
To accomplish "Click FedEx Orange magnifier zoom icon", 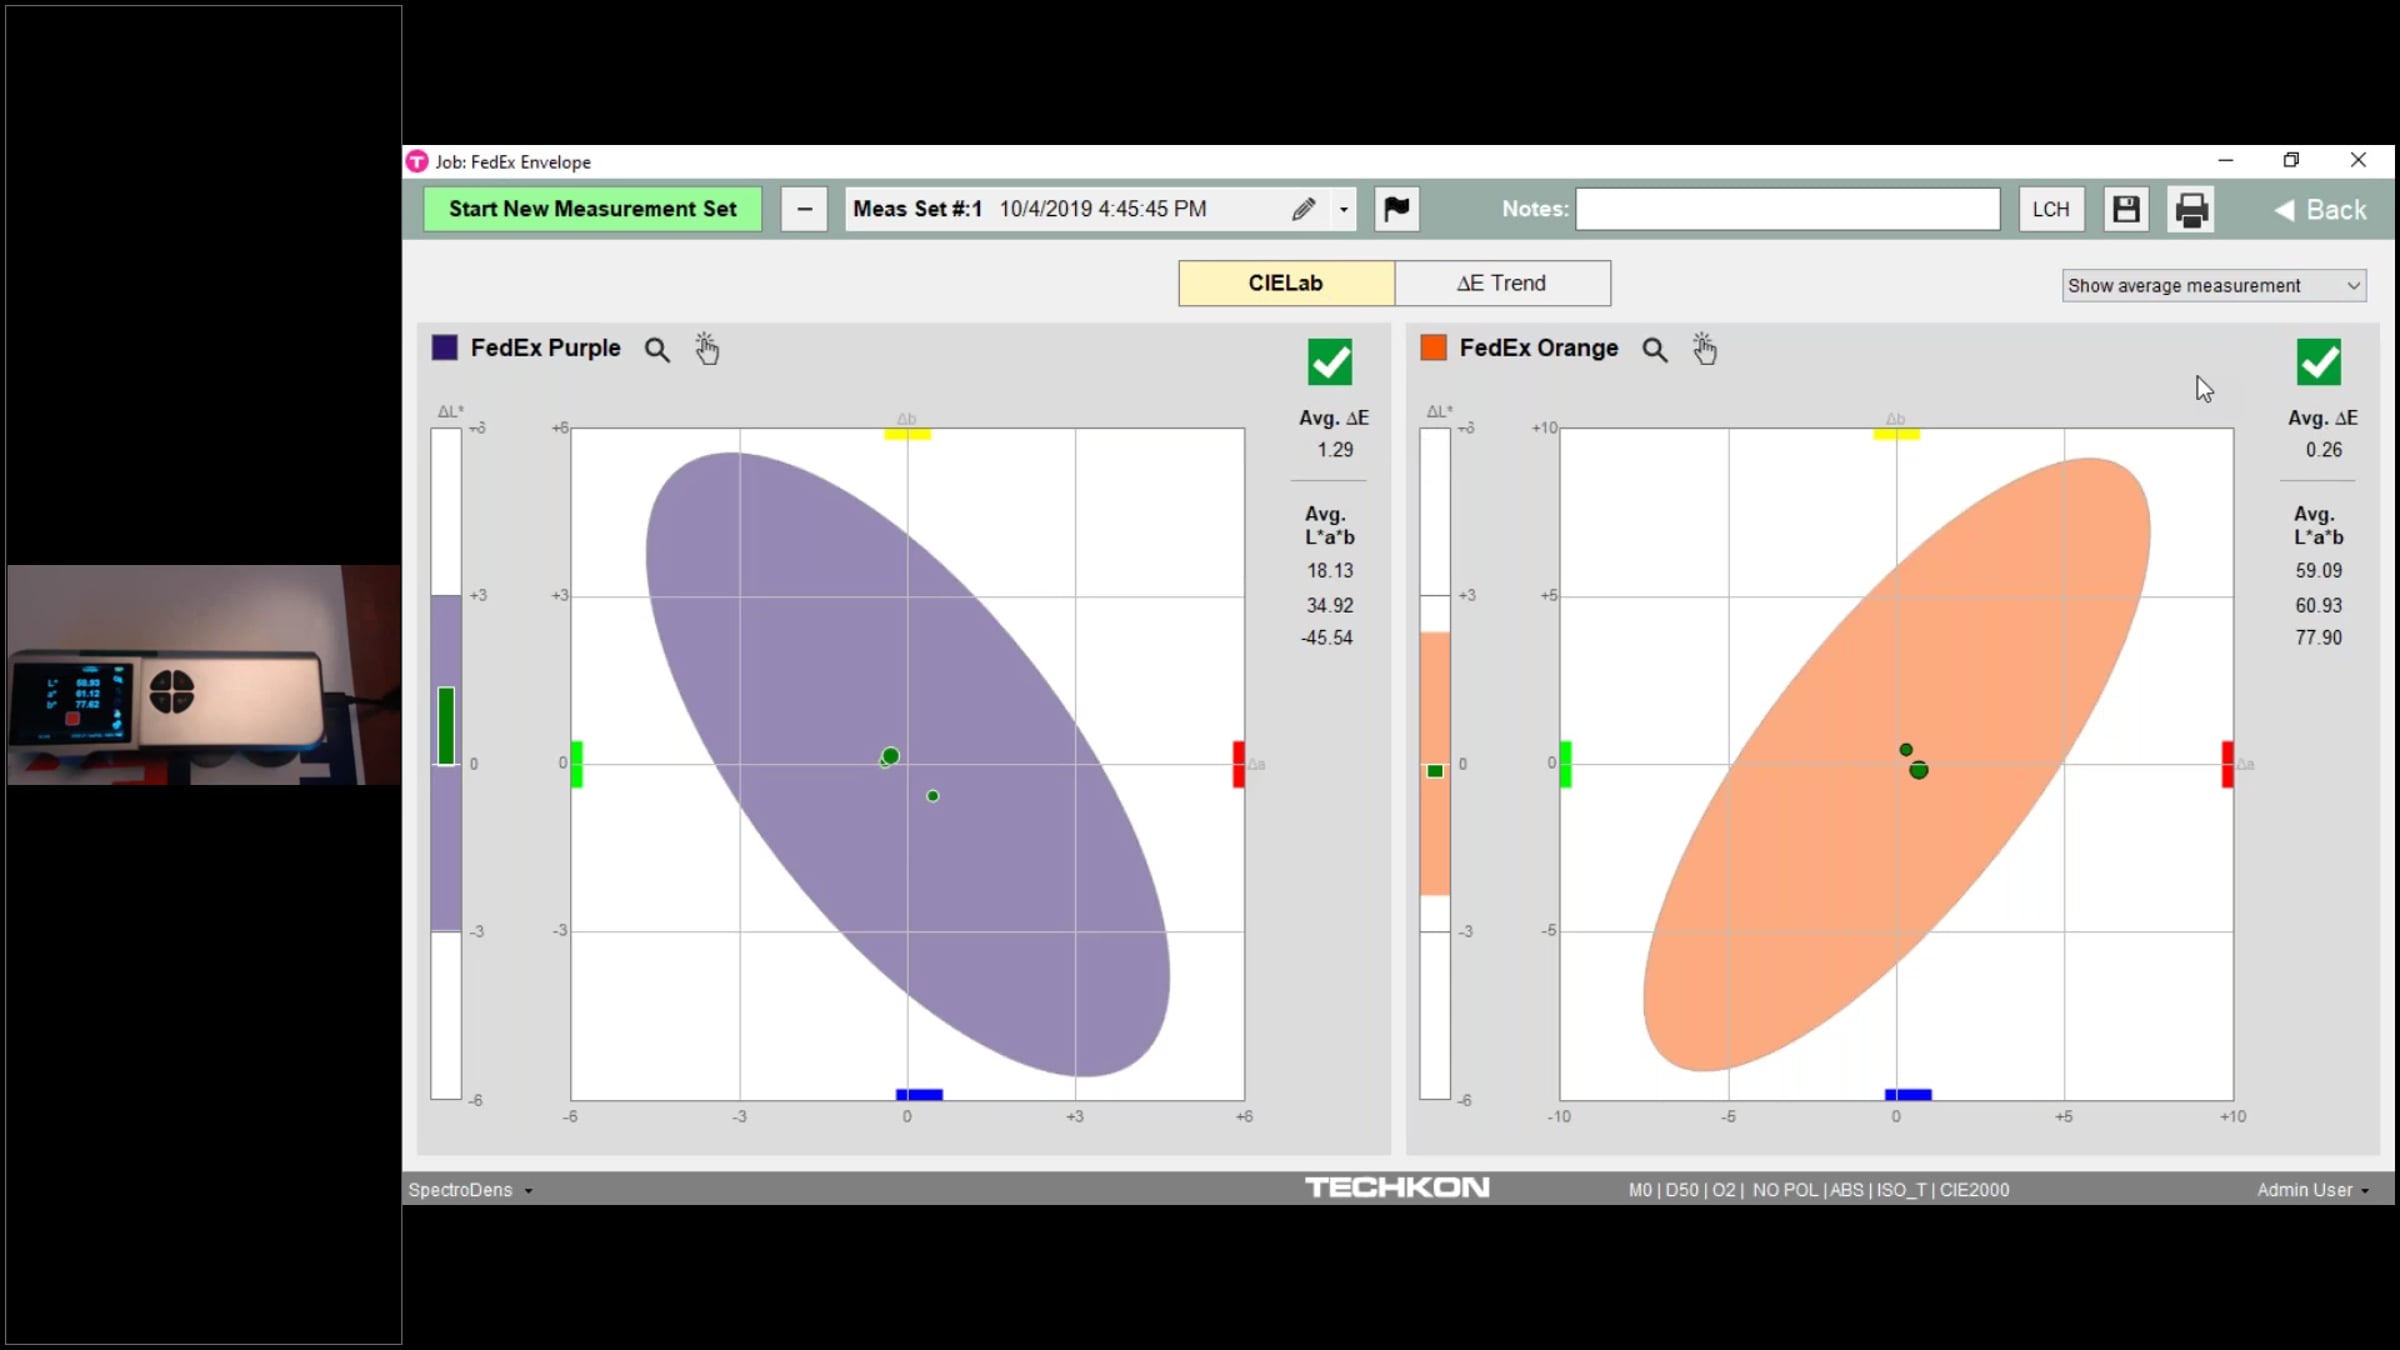I will pos(1655,350).
